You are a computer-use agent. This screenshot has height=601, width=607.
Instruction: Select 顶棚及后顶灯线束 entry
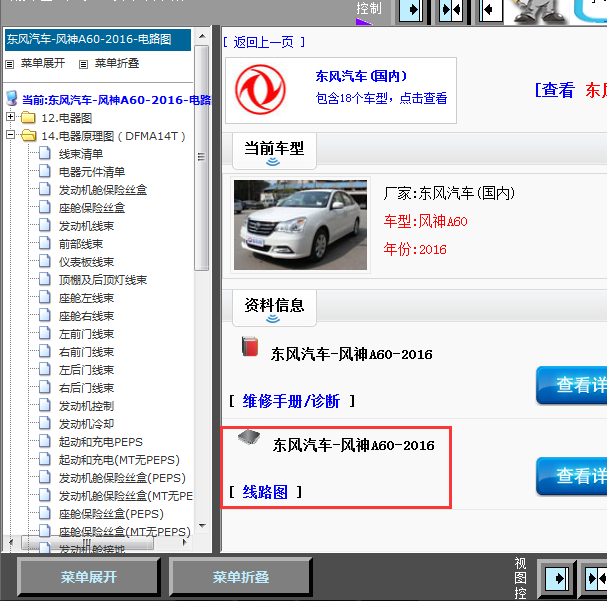(103, 280)
